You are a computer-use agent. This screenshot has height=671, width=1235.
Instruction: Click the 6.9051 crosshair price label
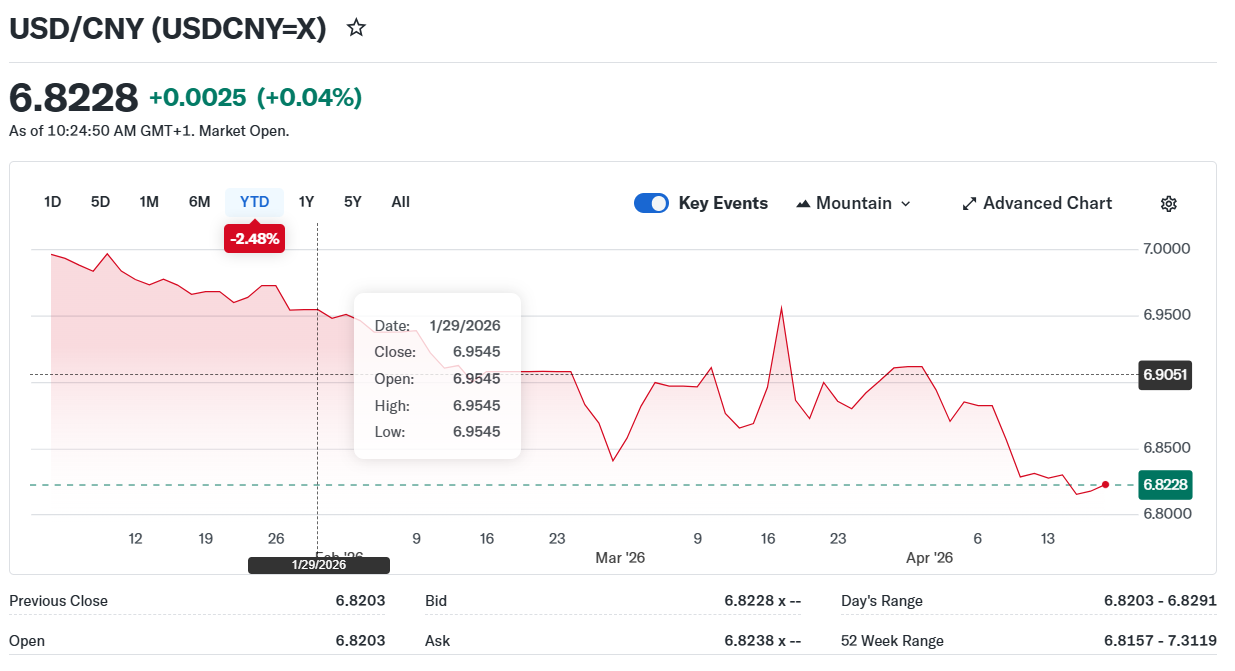(1165, 375)
